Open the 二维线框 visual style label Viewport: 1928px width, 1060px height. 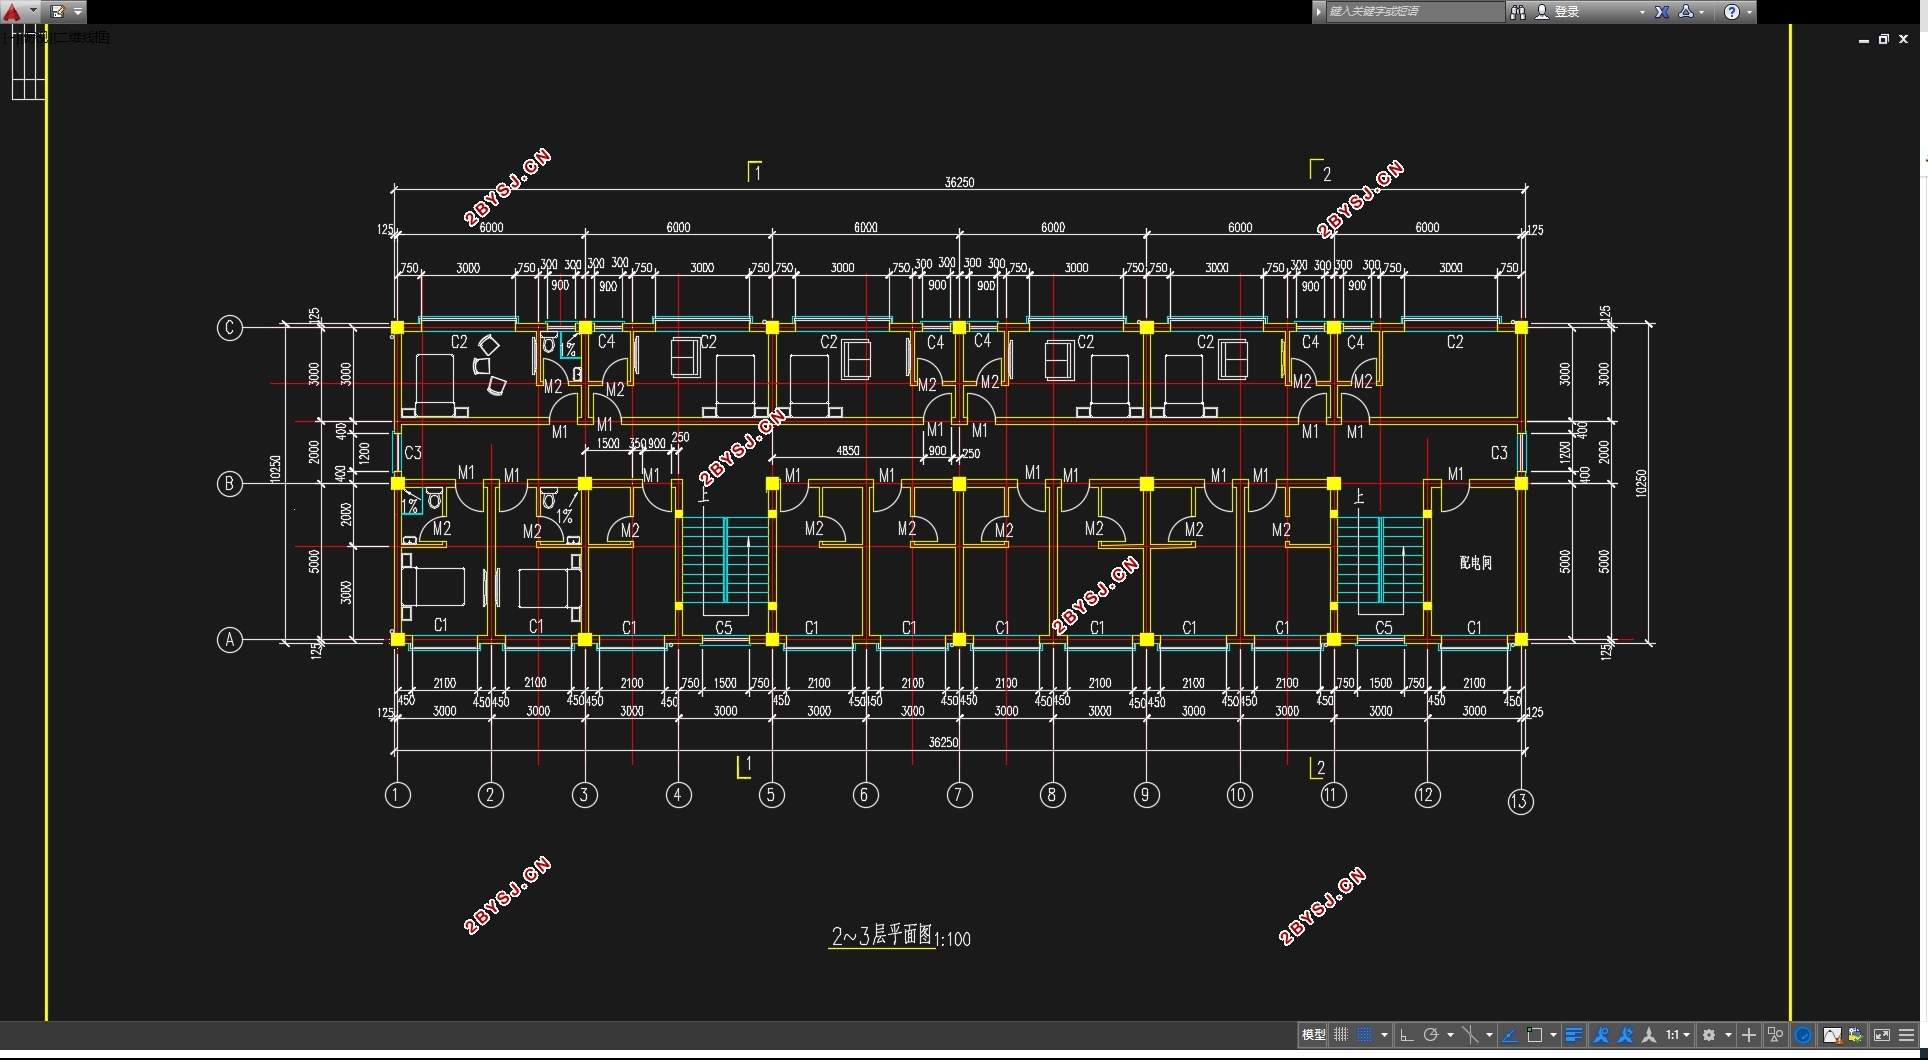point(83,37)
